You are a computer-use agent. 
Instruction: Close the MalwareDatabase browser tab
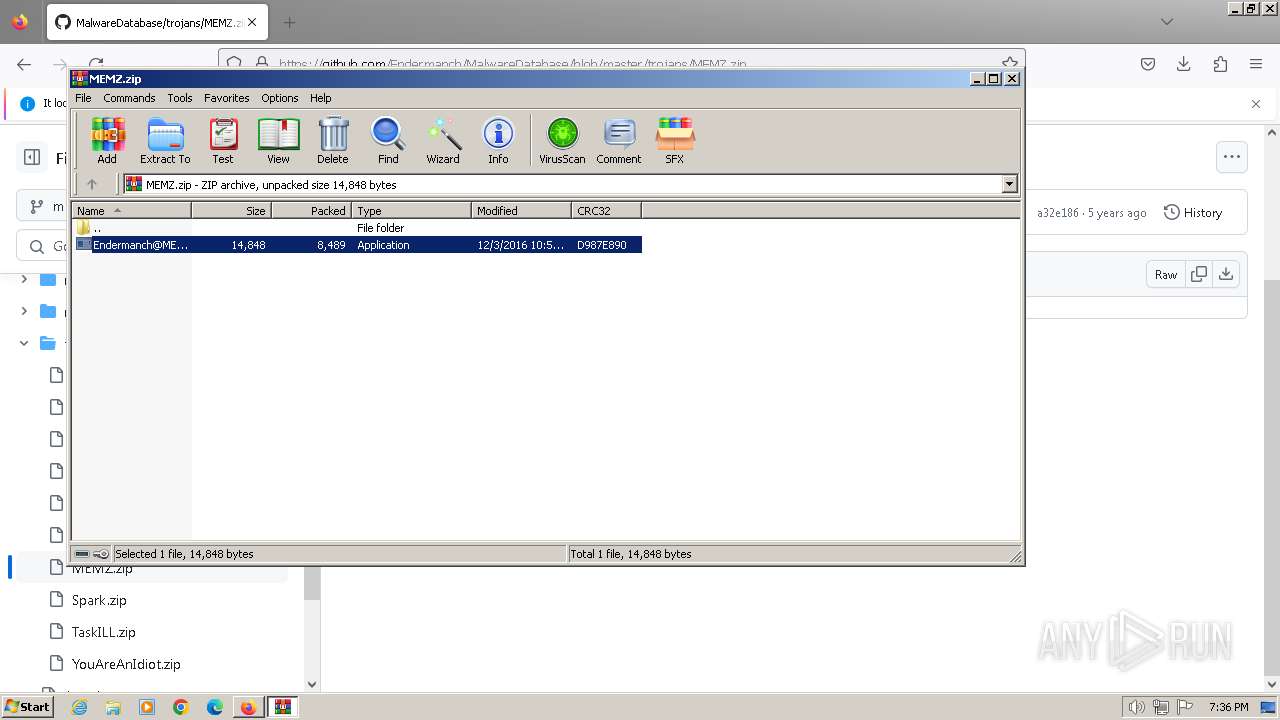(x=251, y=22)
